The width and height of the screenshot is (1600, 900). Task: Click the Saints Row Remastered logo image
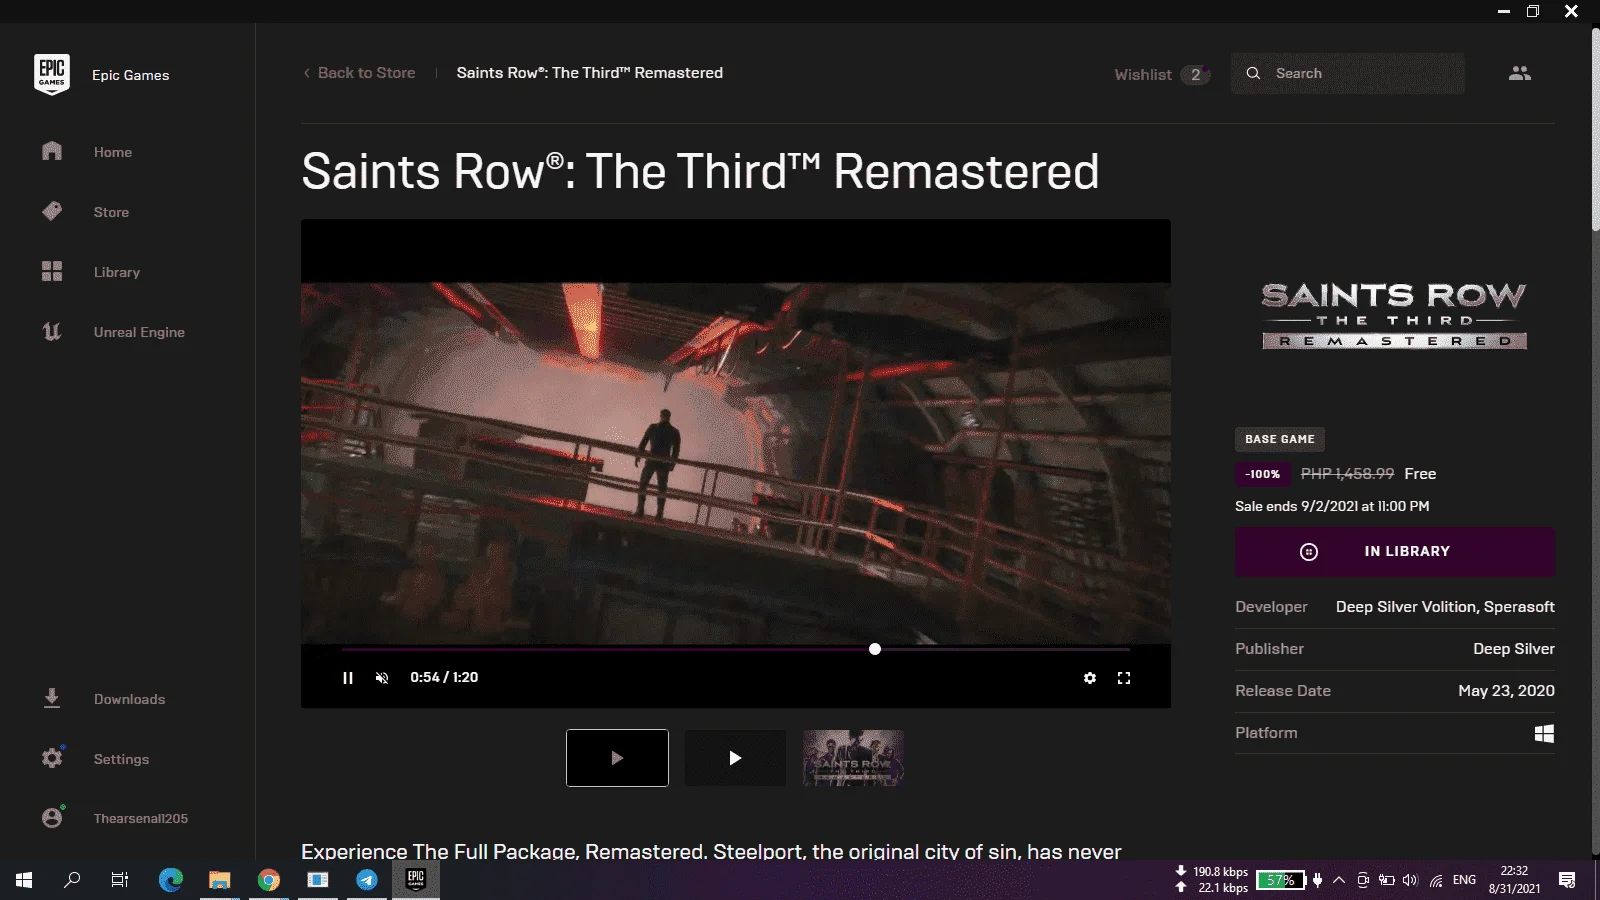coord(1394,315)
